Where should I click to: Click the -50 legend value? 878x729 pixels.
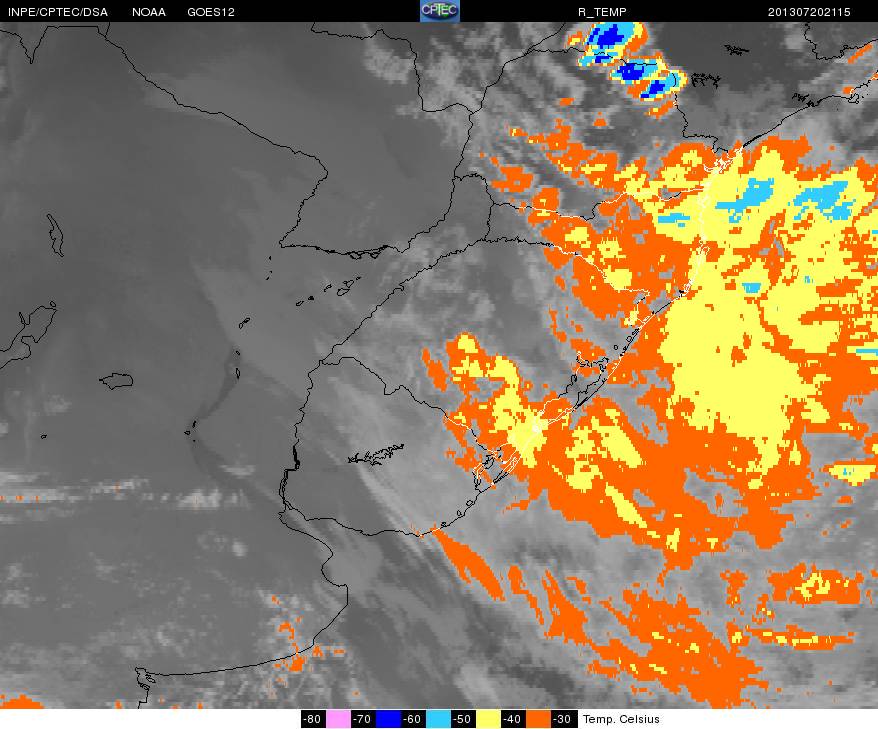pyautogui.click(x=463, y=719)
